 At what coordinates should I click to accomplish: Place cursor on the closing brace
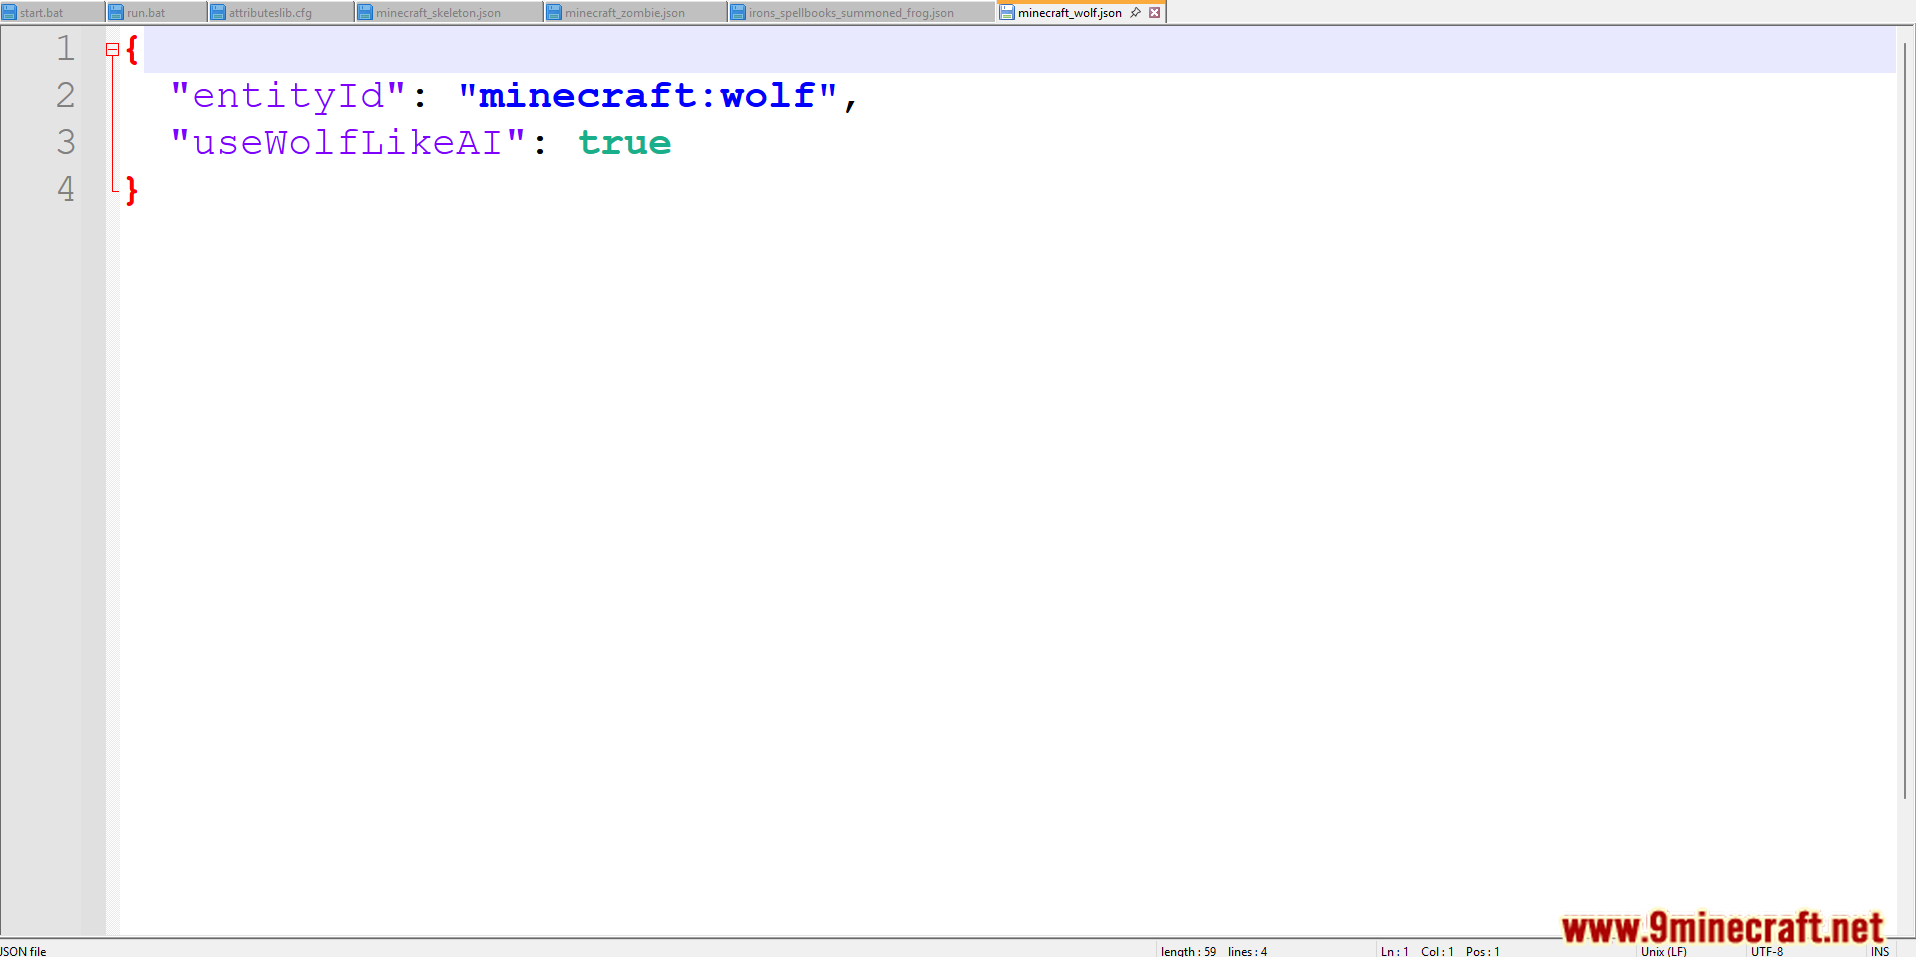point(132,190)
